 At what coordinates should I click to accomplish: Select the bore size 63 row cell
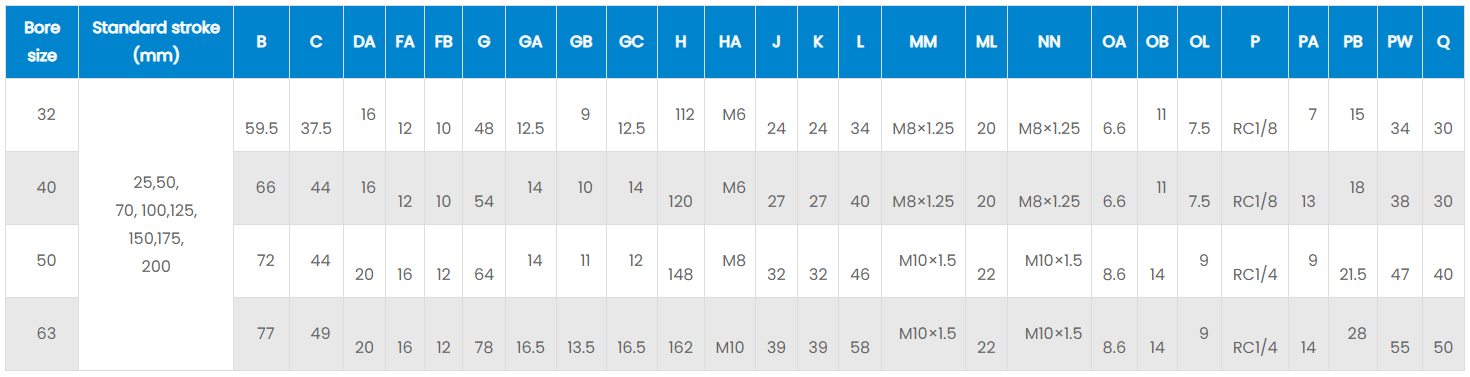[x=46, y=333]
